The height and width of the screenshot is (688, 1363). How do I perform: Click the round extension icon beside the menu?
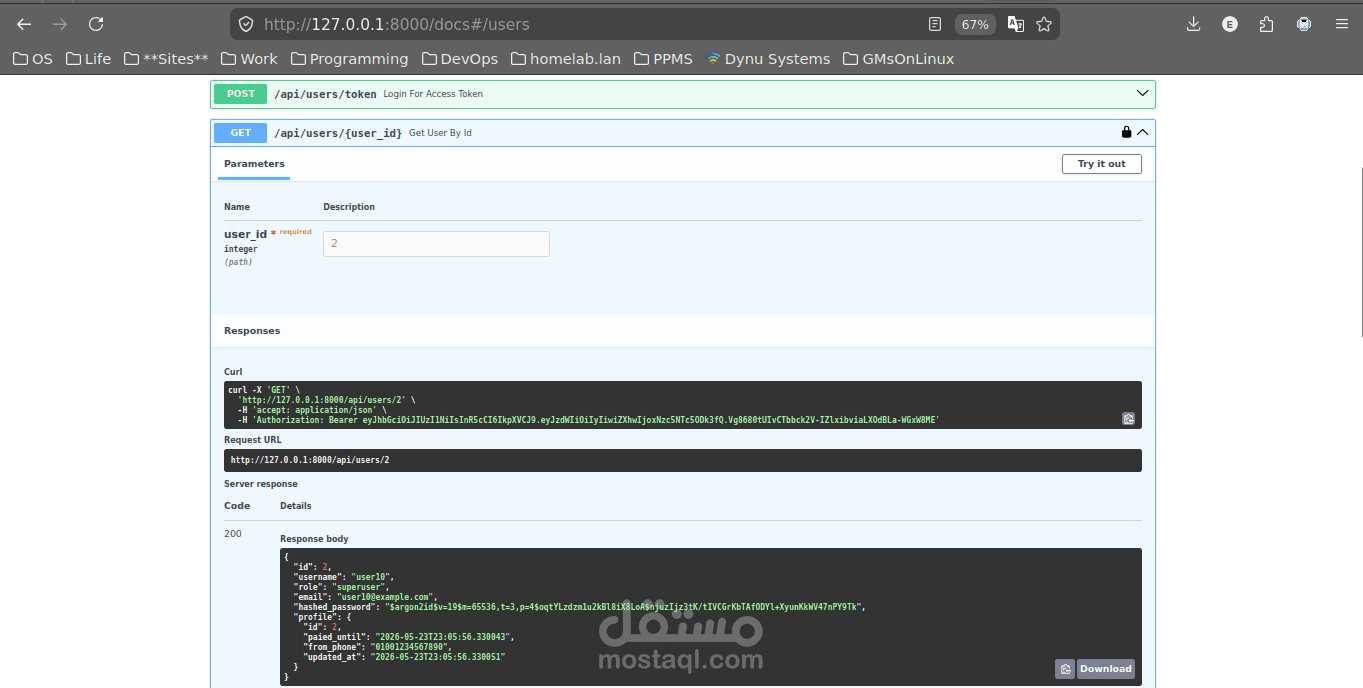point(1304,24)
